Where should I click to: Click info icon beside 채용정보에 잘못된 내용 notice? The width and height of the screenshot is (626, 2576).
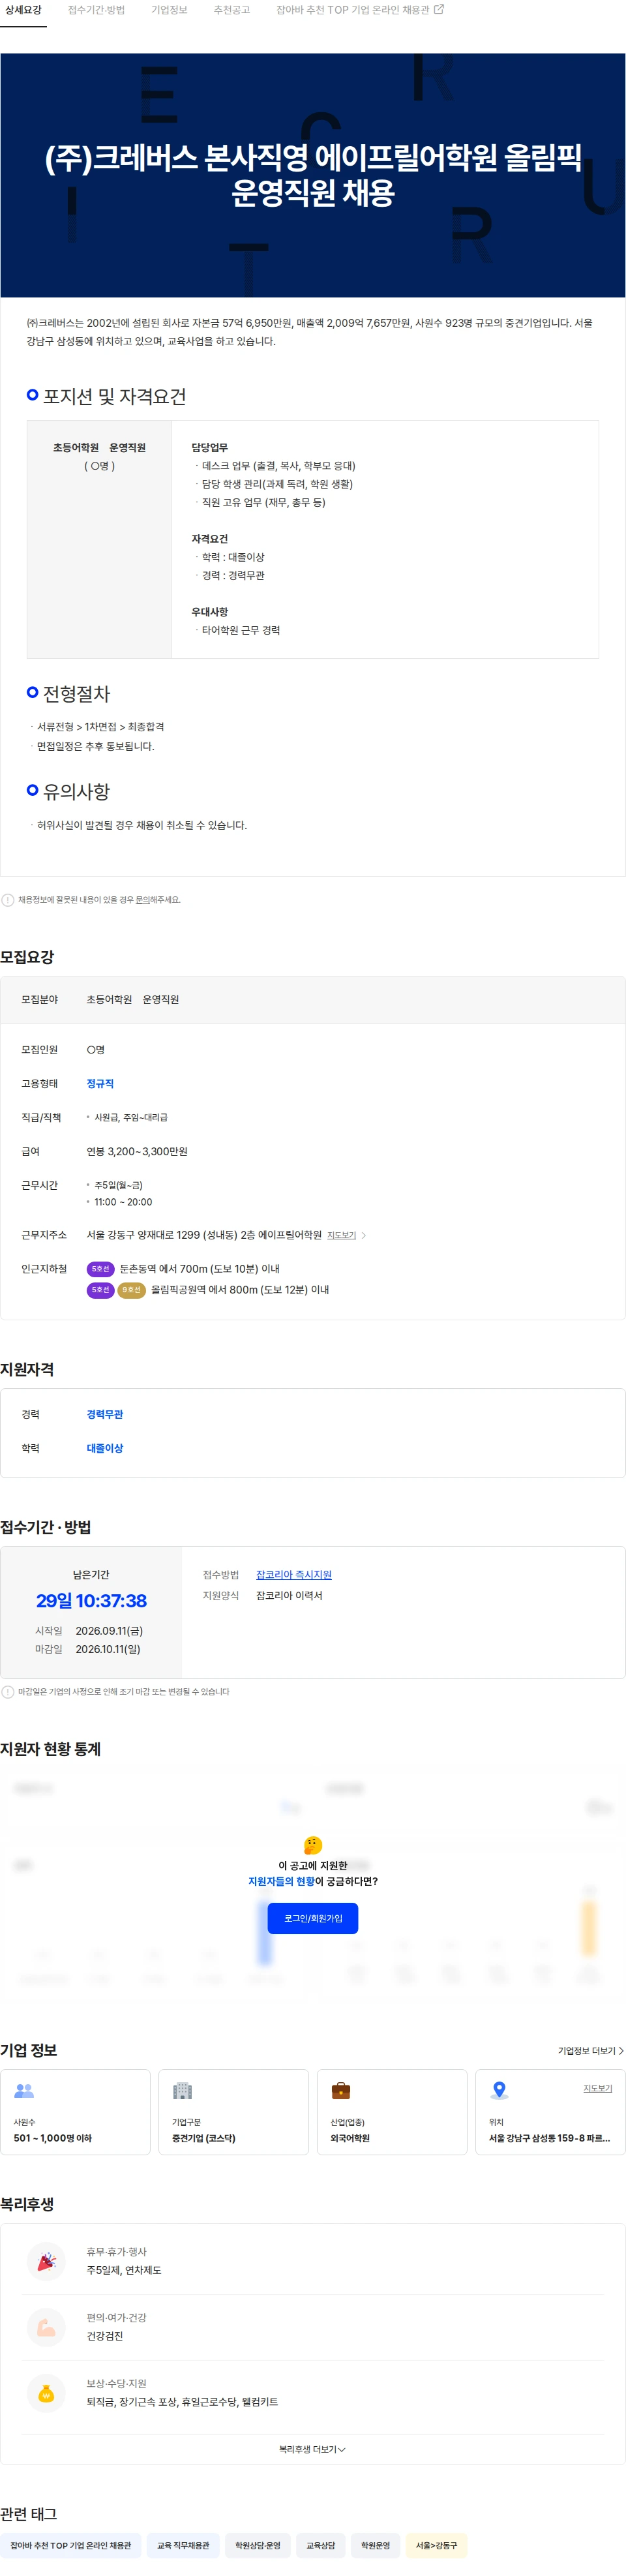[x=8, y=900]
